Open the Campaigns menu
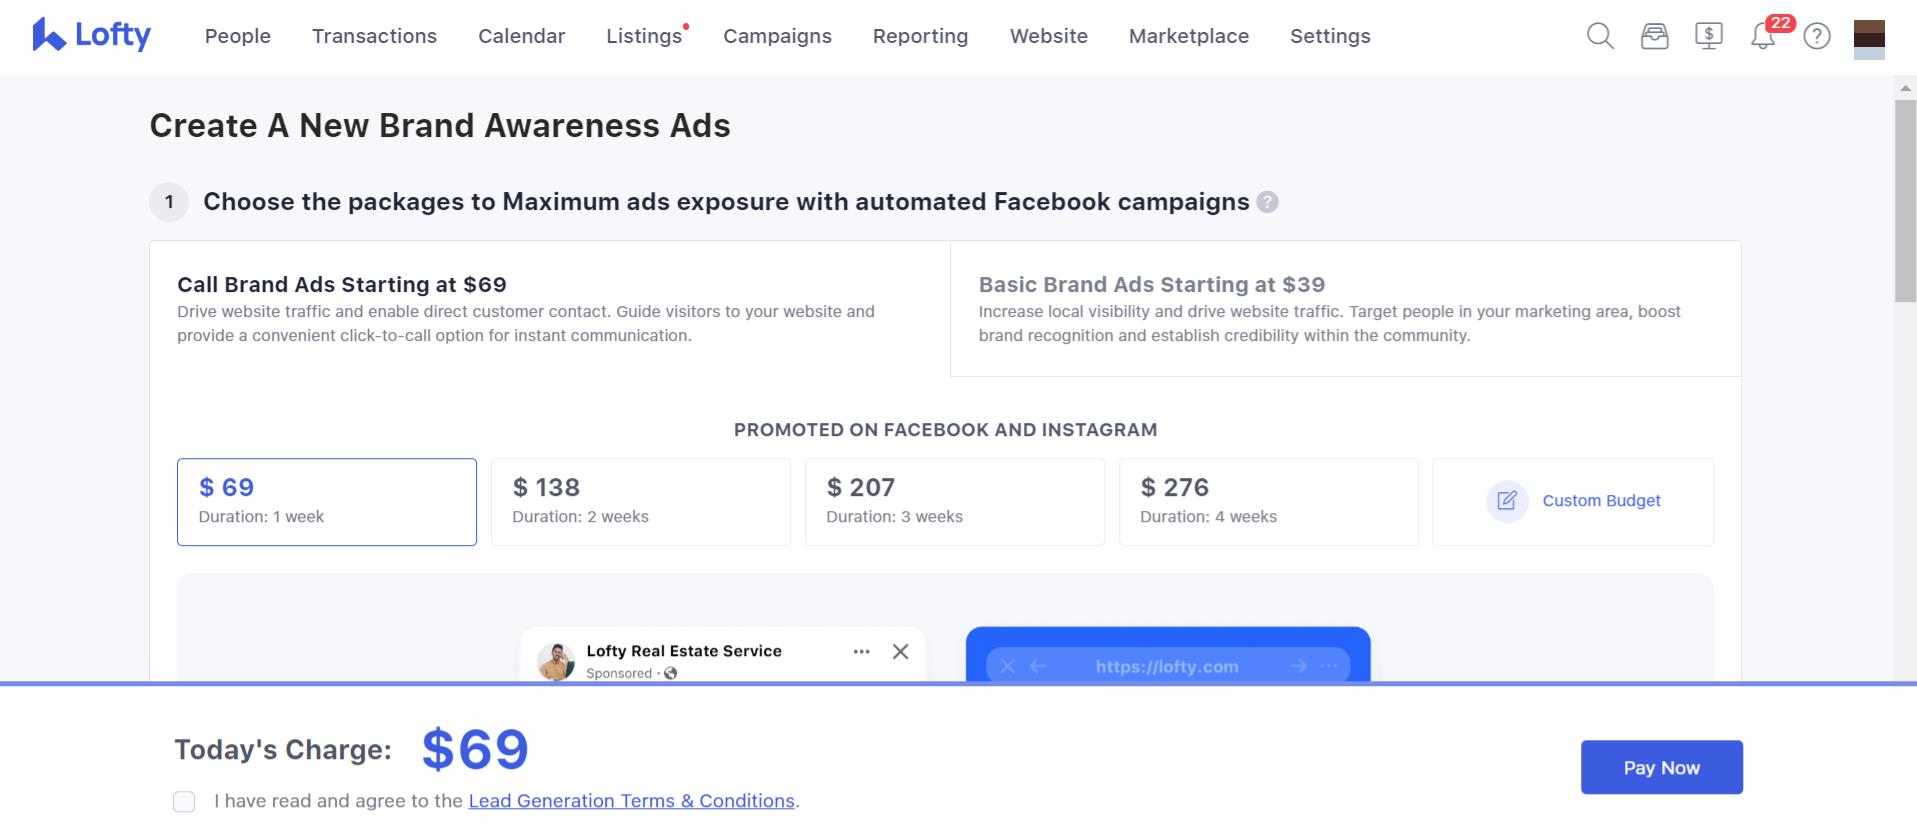 tap(777, 36)
